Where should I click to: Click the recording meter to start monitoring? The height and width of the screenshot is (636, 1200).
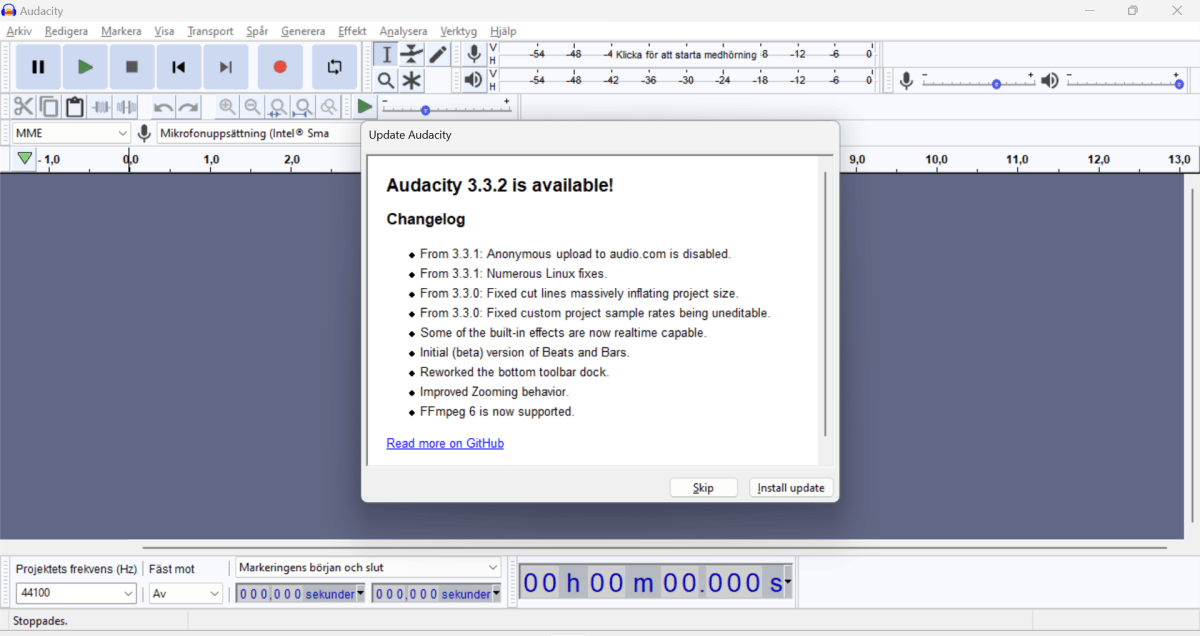(x=686, y=54)
